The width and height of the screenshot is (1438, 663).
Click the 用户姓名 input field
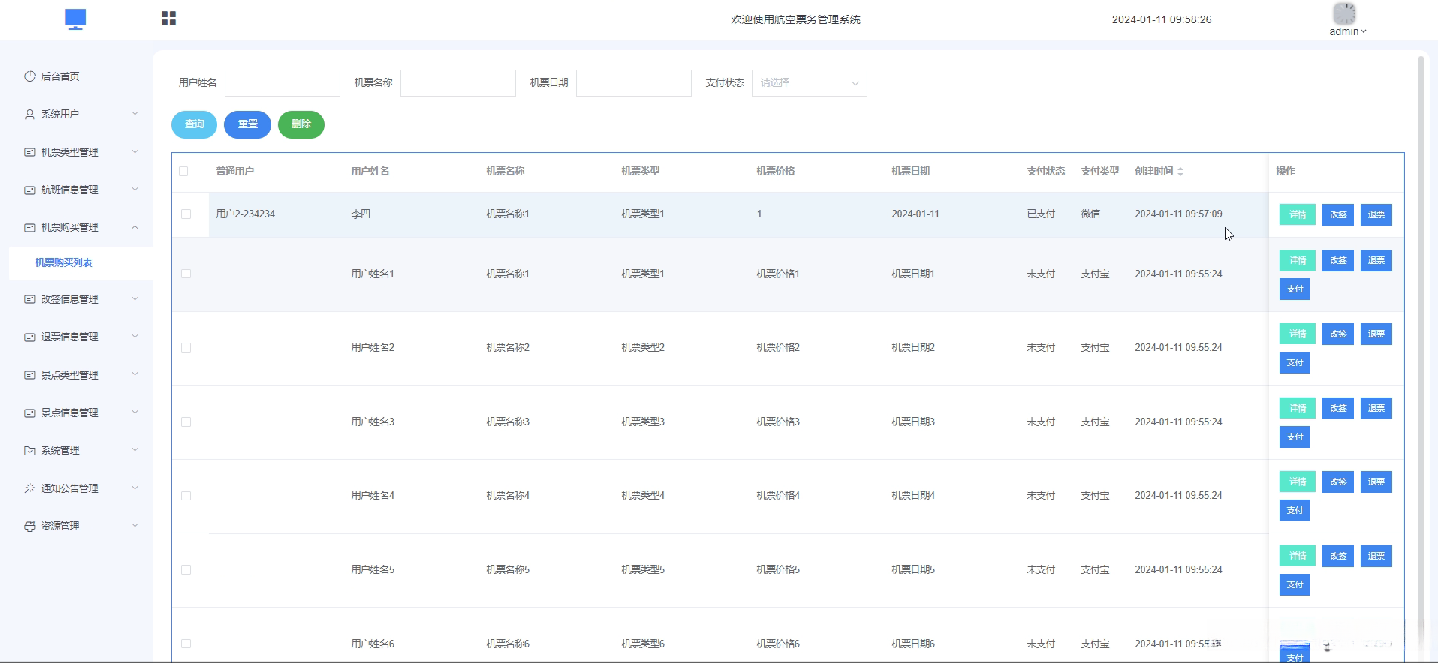pos(283,83)
